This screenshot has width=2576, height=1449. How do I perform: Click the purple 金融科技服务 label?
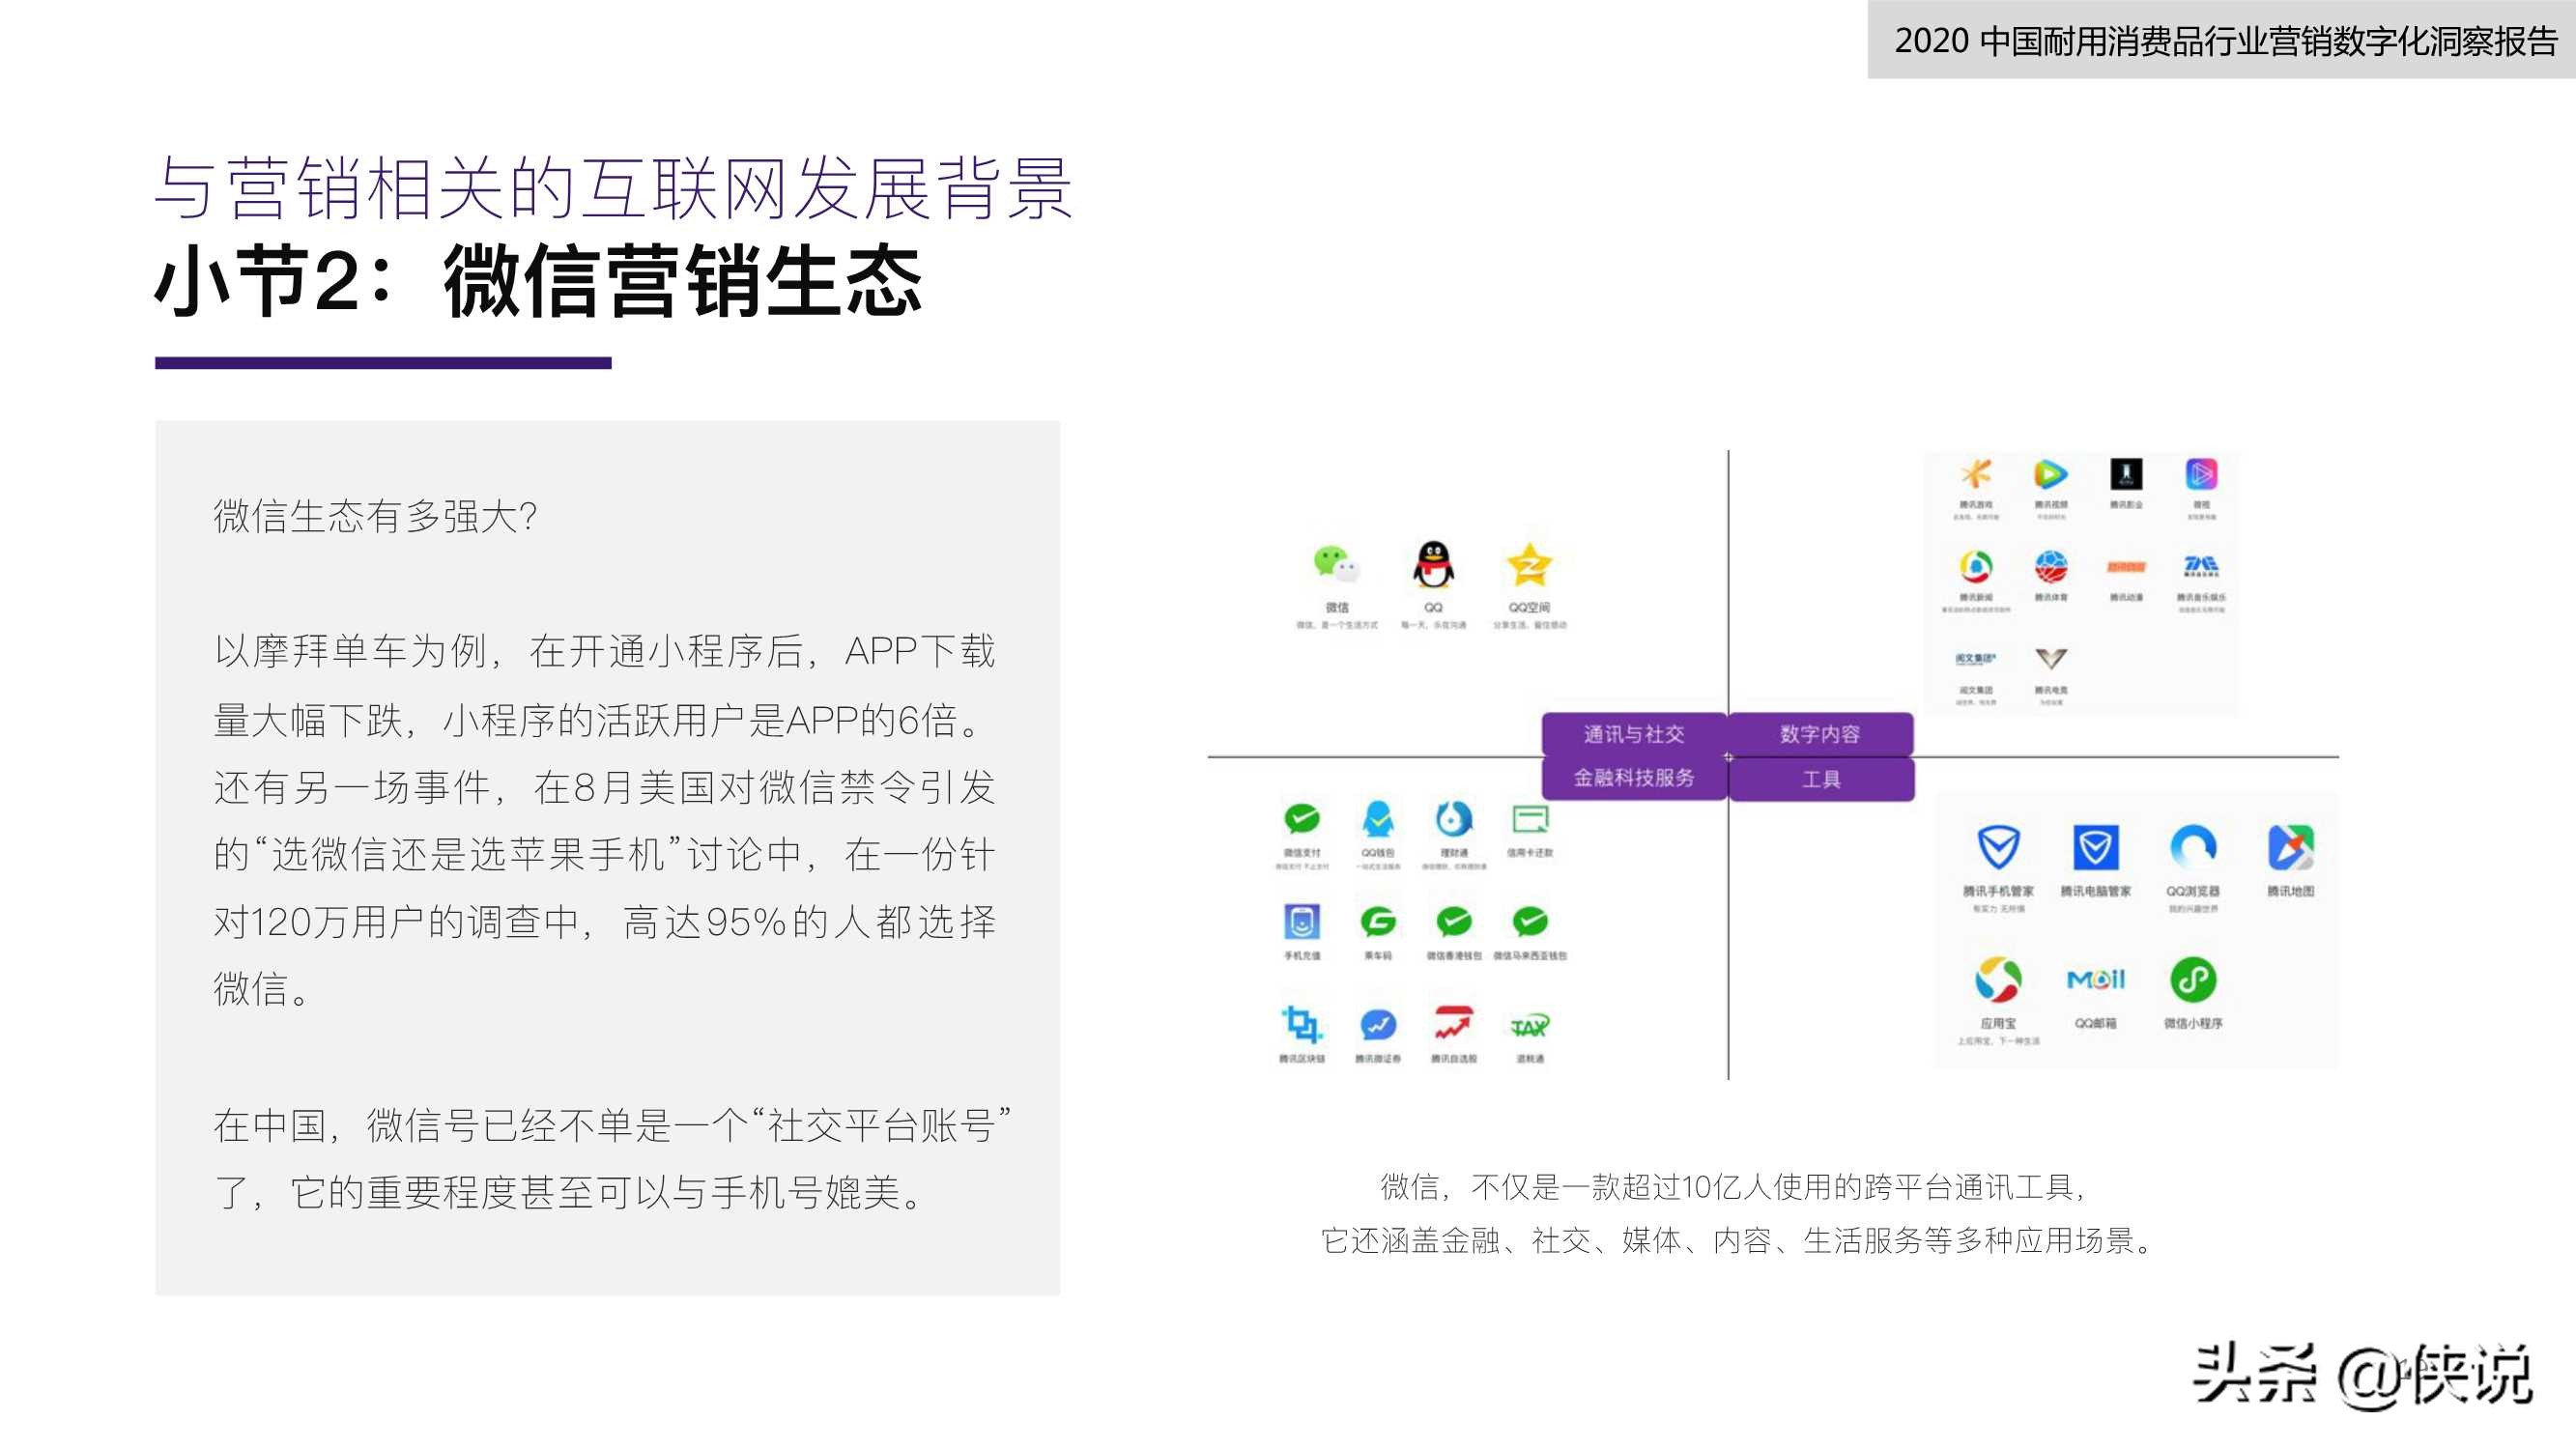point(1634,778)
